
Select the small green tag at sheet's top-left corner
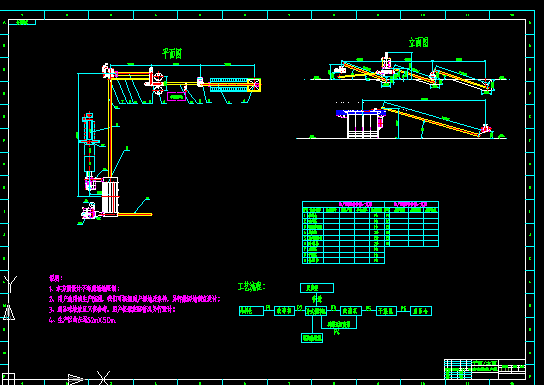22,23
